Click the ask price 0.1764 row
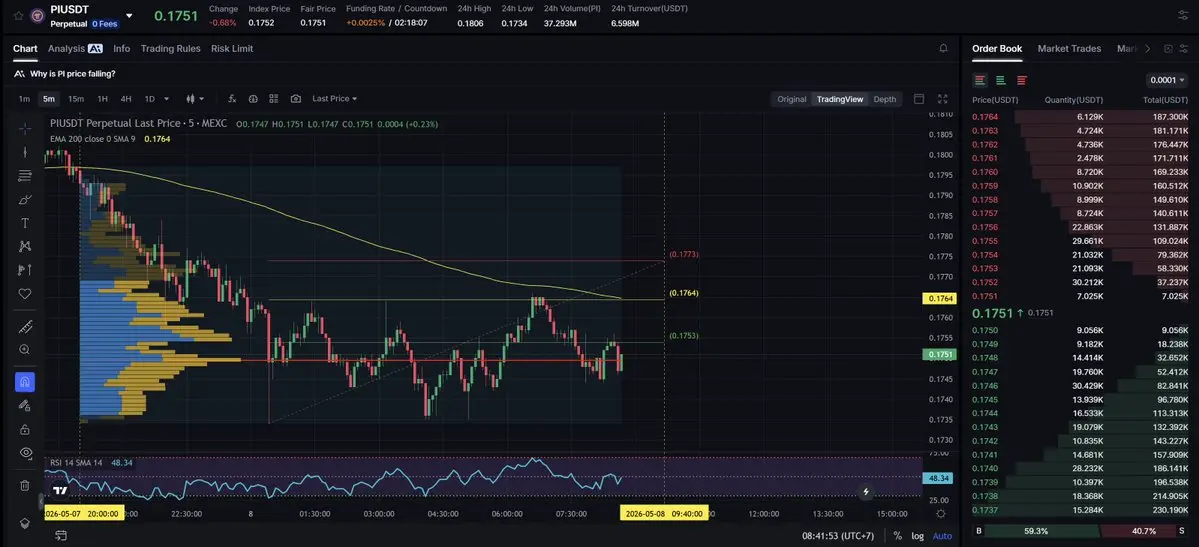This screenshot has width=1199, height=547. point(1080,117)
